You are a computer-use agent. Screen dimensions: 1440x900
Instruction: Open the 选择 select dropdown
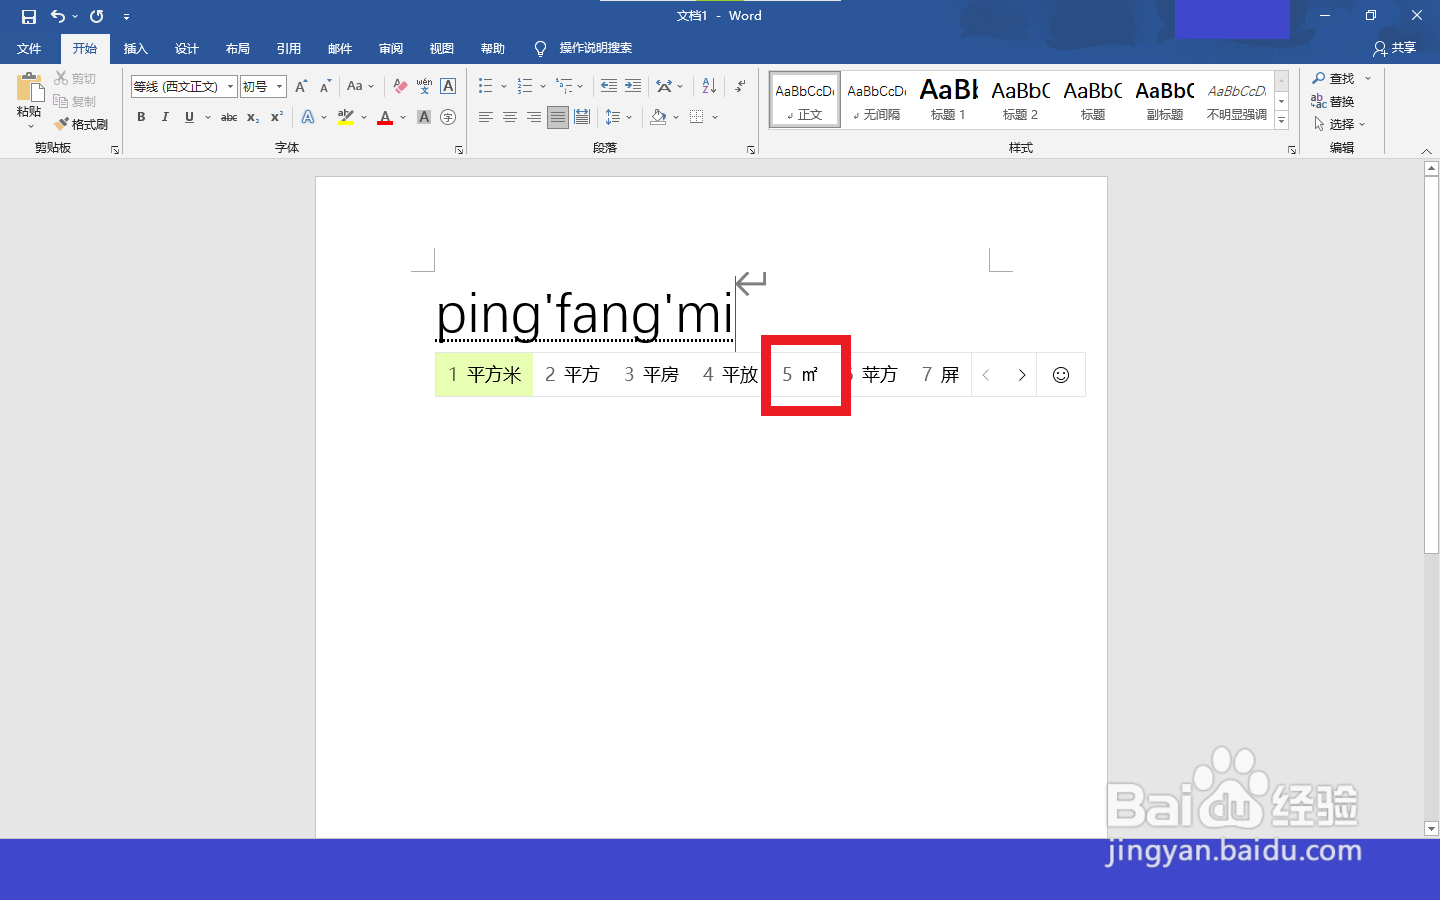tap(1340, 124)
